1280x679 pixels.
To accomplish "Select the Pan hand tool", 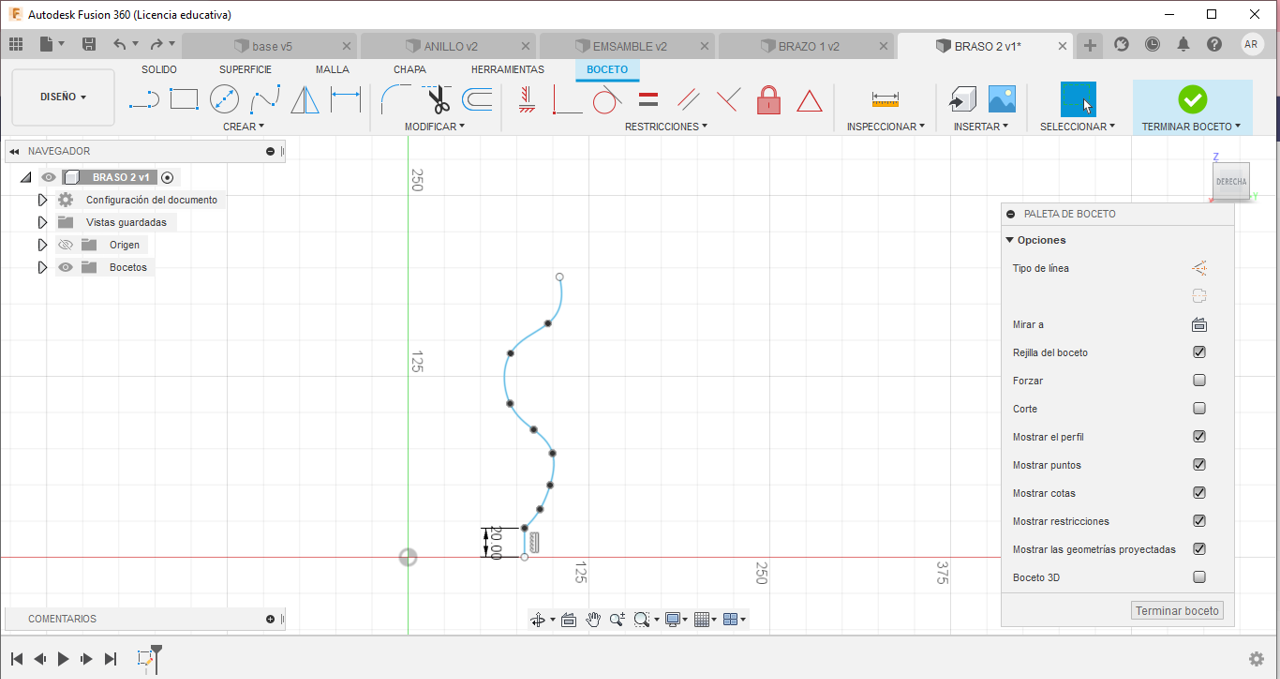I will [x=593, y=619].
